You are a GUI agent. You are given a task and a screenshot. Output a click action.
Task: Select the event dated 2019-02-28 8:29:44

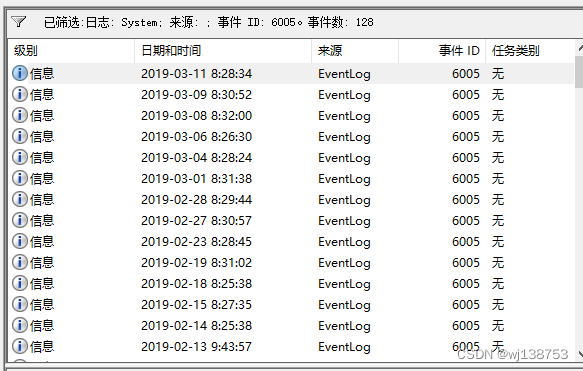pyautogui.click(x=291, y=199)
